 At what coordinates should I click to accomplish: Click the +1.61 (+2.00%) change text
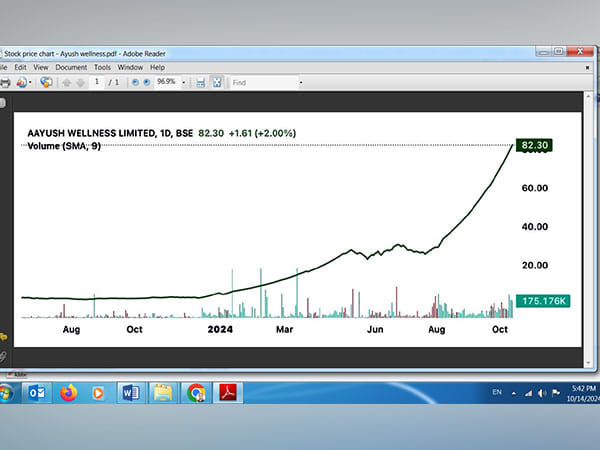[x=262, y=133]
